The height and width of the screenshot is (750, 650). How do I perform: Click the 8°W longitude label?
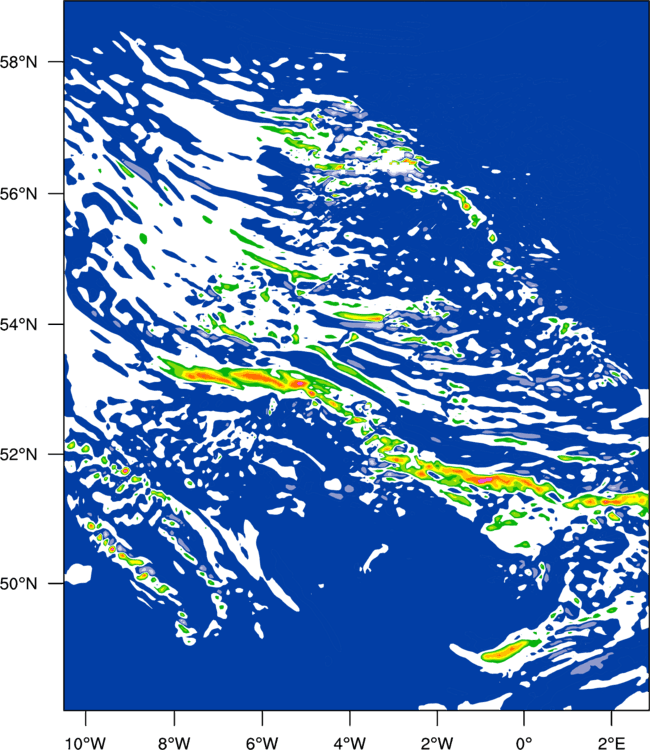pos(174,743)
